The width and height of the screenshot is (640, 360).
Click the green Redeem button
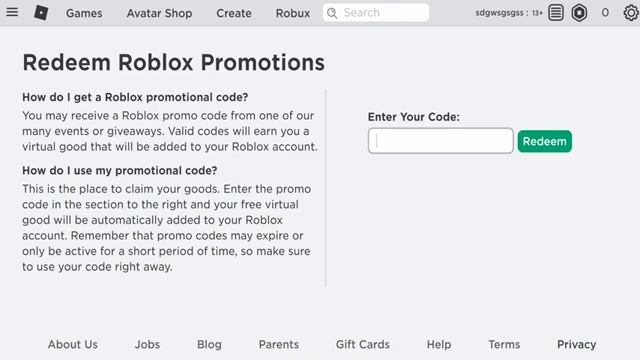tap(544, 141)
